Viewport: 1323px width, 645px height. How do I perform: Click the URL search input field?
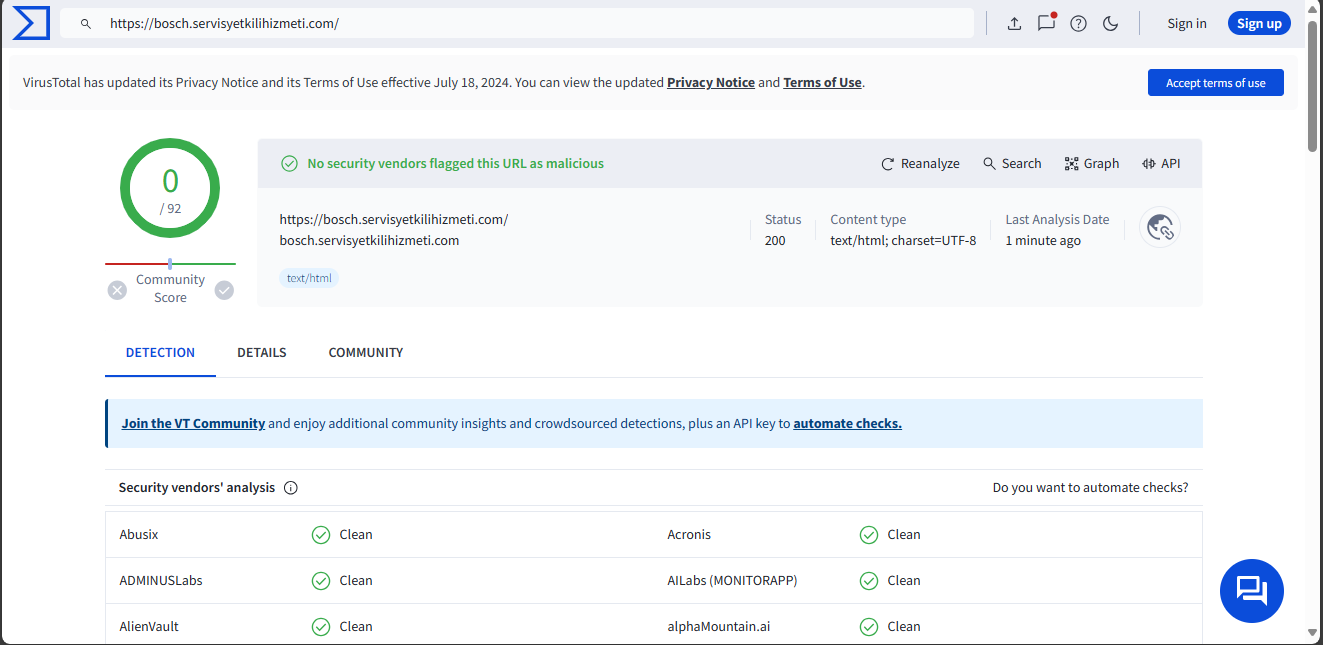pyautogui.click(x=520, y=23)
